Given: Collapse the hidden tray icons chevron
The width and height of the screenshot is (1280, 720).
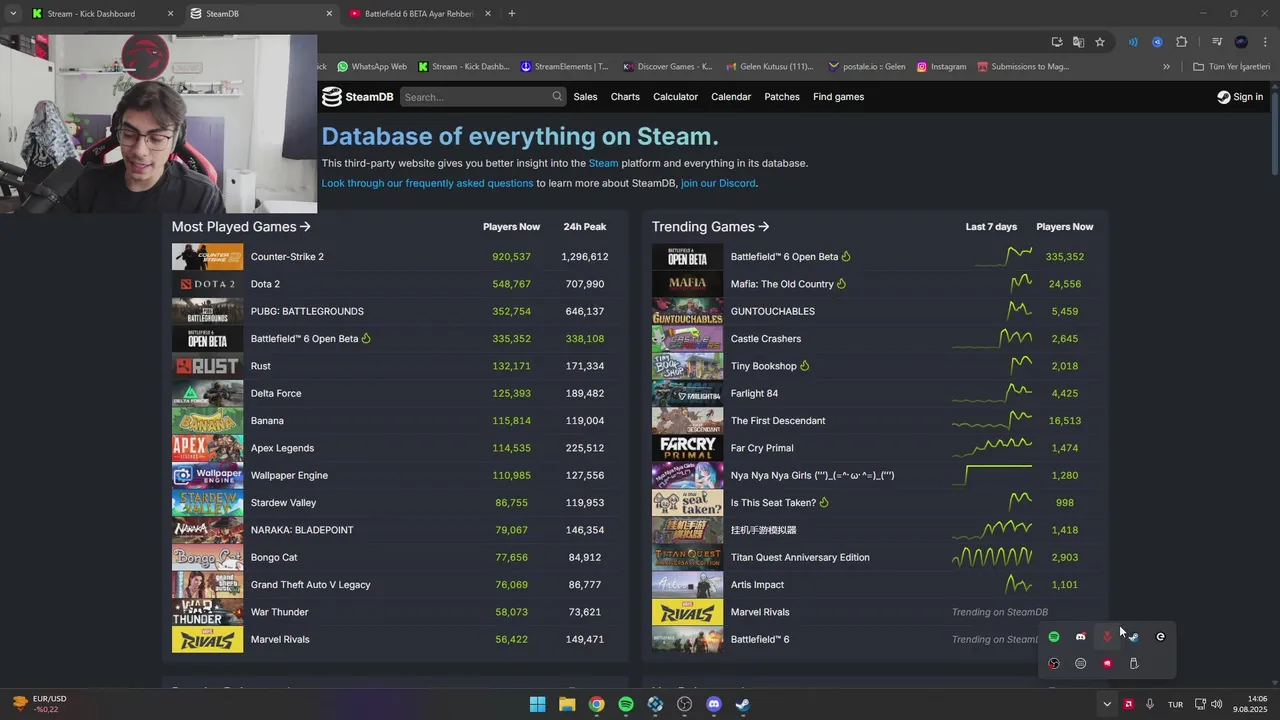Looking at the screenshot, I should 1106,704.
